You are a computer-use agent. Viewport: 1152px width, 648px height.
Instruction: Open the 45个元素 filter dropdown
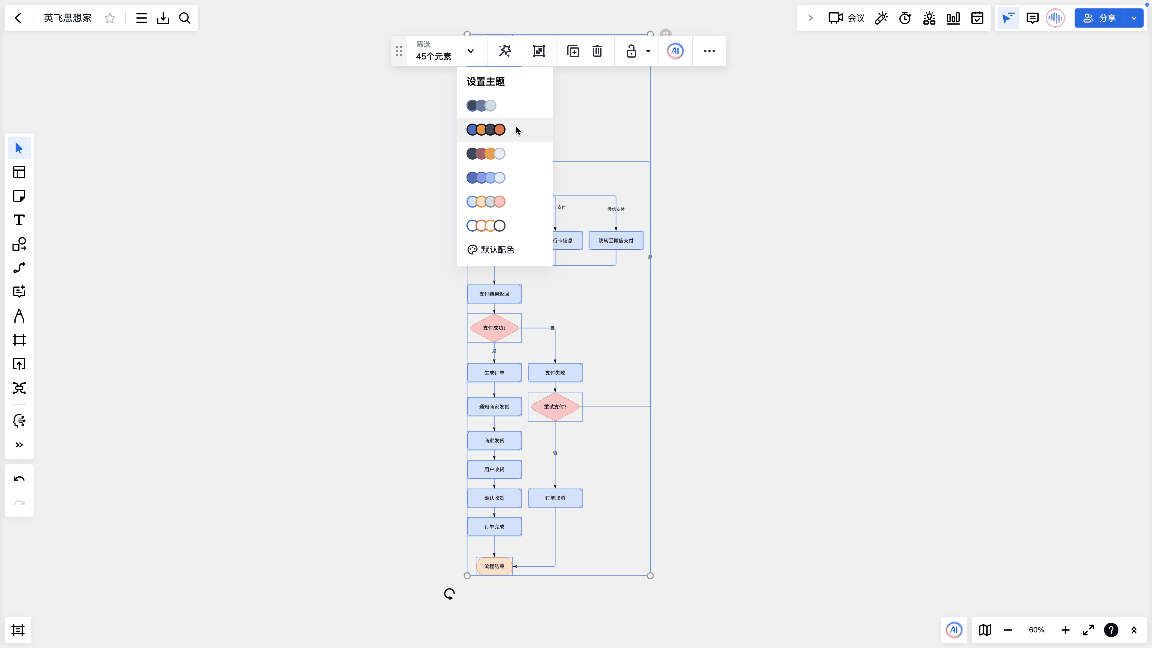(x=445, y=51)
